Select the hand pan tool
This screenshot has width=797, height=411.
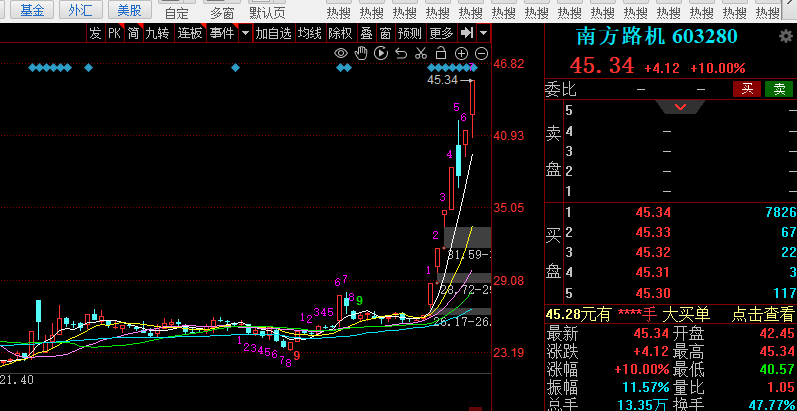click(361, 53)
